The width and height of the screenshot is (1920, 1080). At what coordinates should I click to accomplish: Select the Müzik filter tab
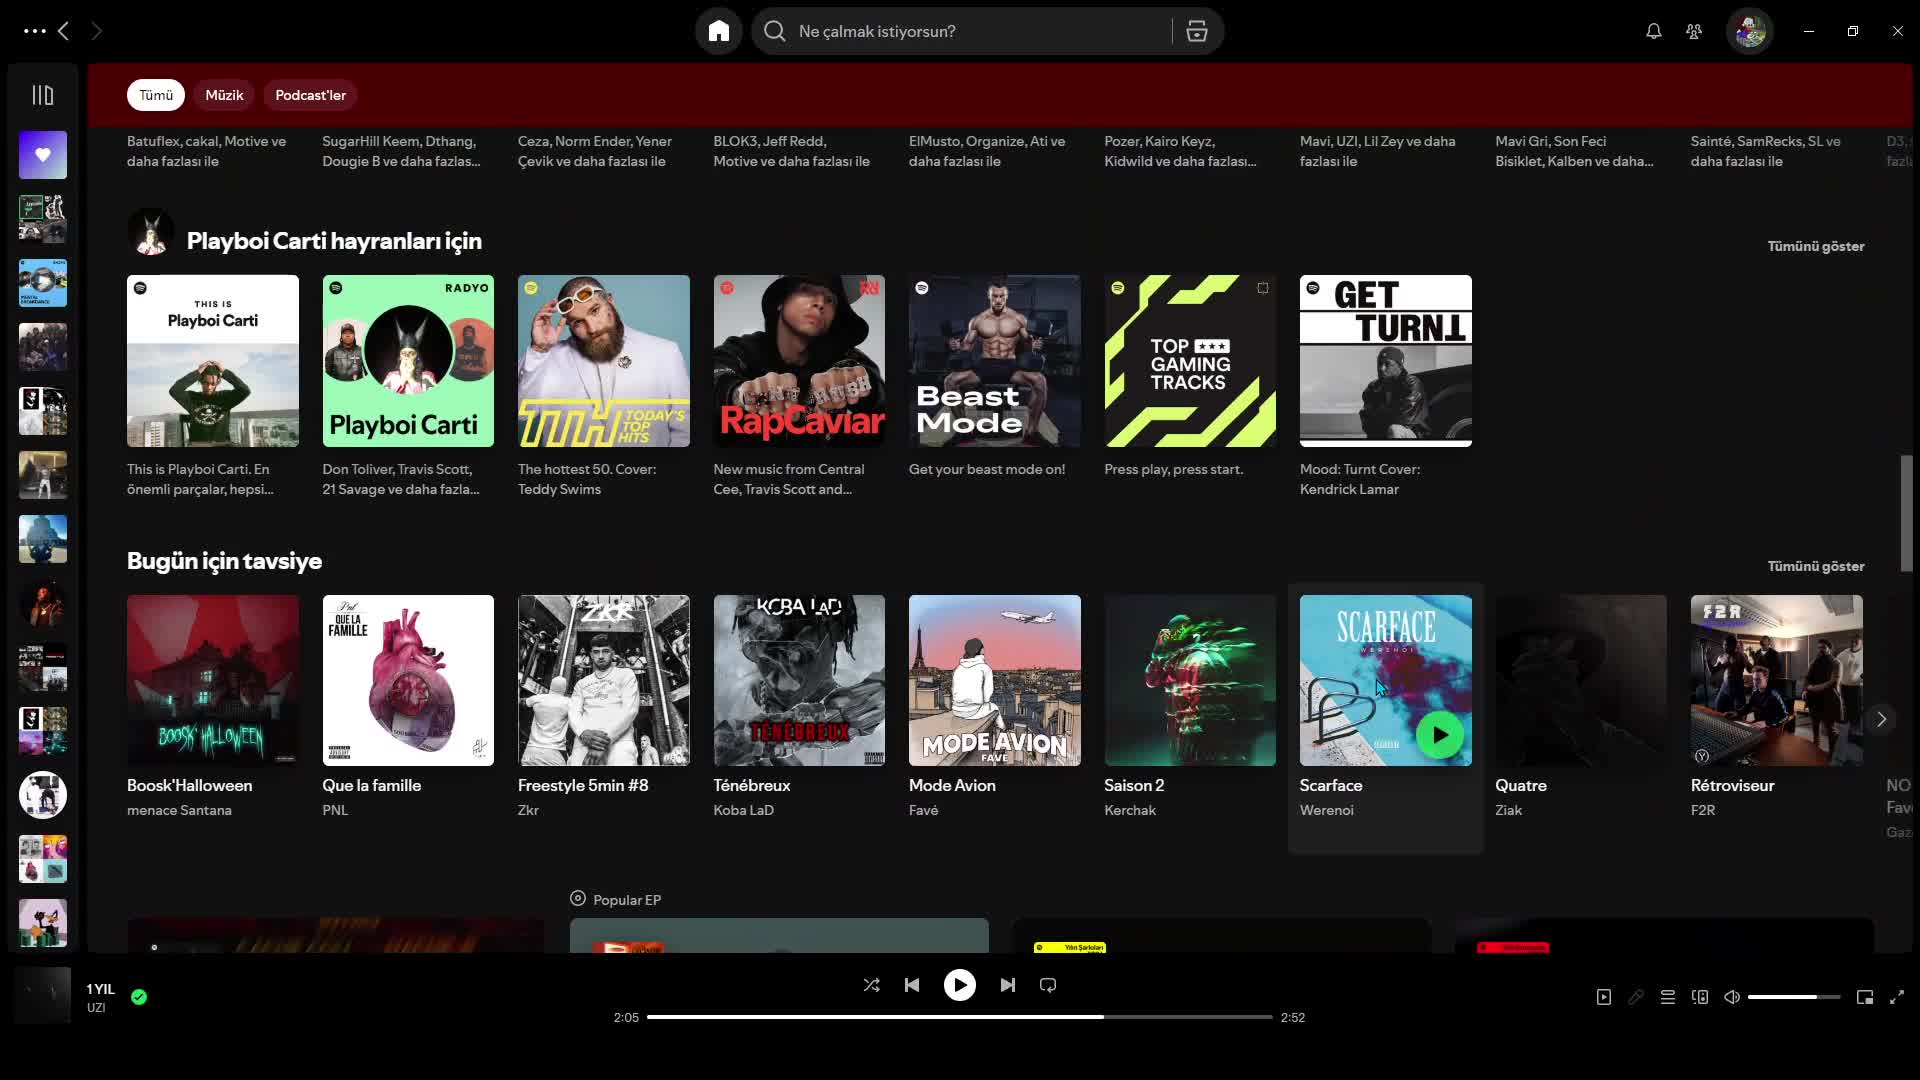pyautogui.click(x=224, y=95)
